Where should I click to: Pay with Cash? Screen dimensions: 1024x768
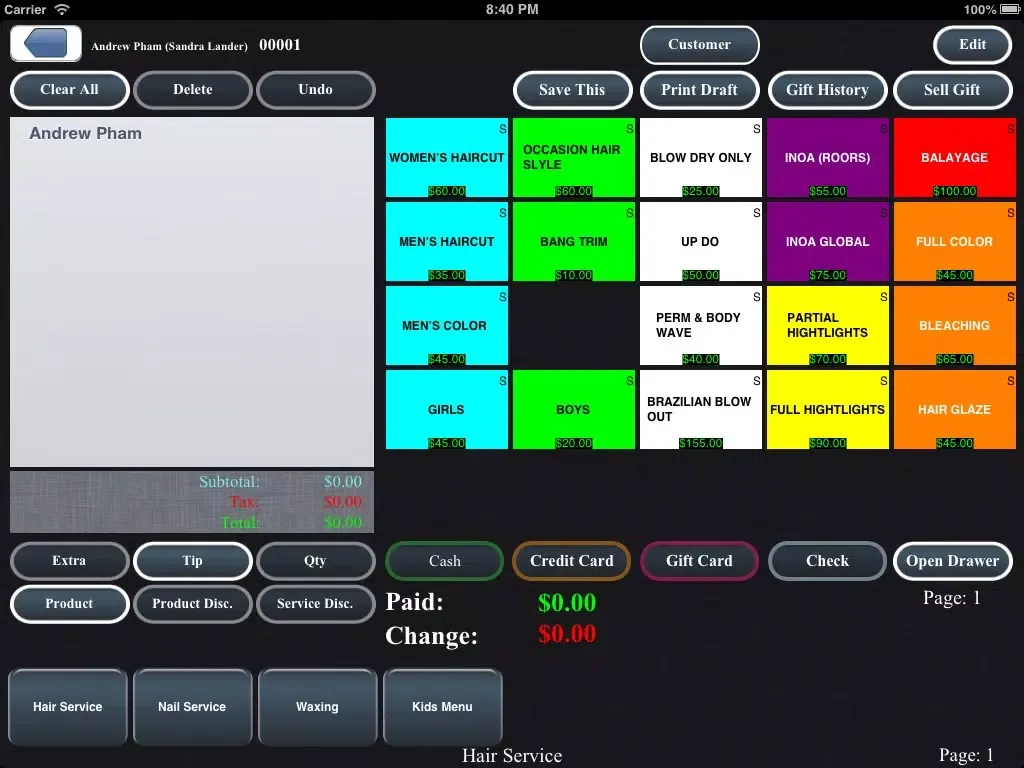[x=445, y=561]
